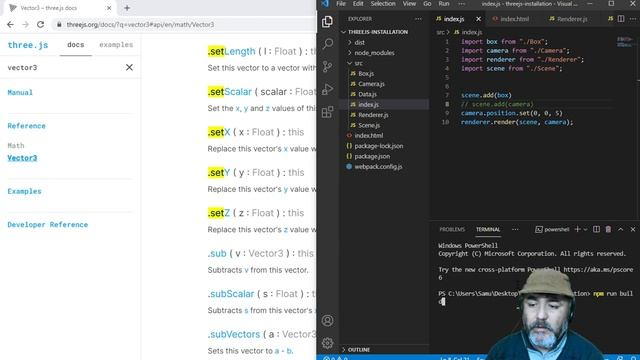Screen dimensions: 640x360
Task: Open a new browser tab
Action: coord(127,8)
